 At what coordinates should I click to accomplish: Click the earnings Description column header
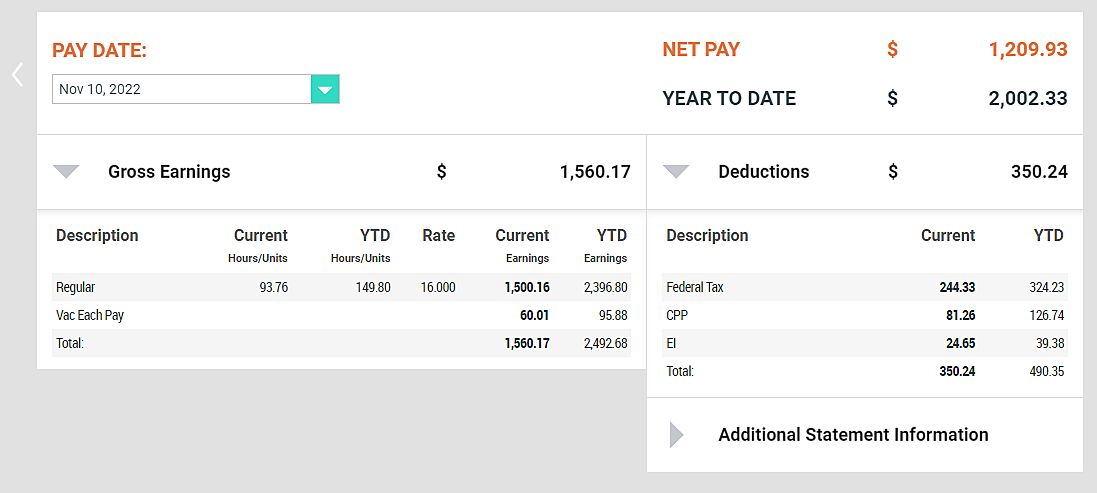coord(97,236)
